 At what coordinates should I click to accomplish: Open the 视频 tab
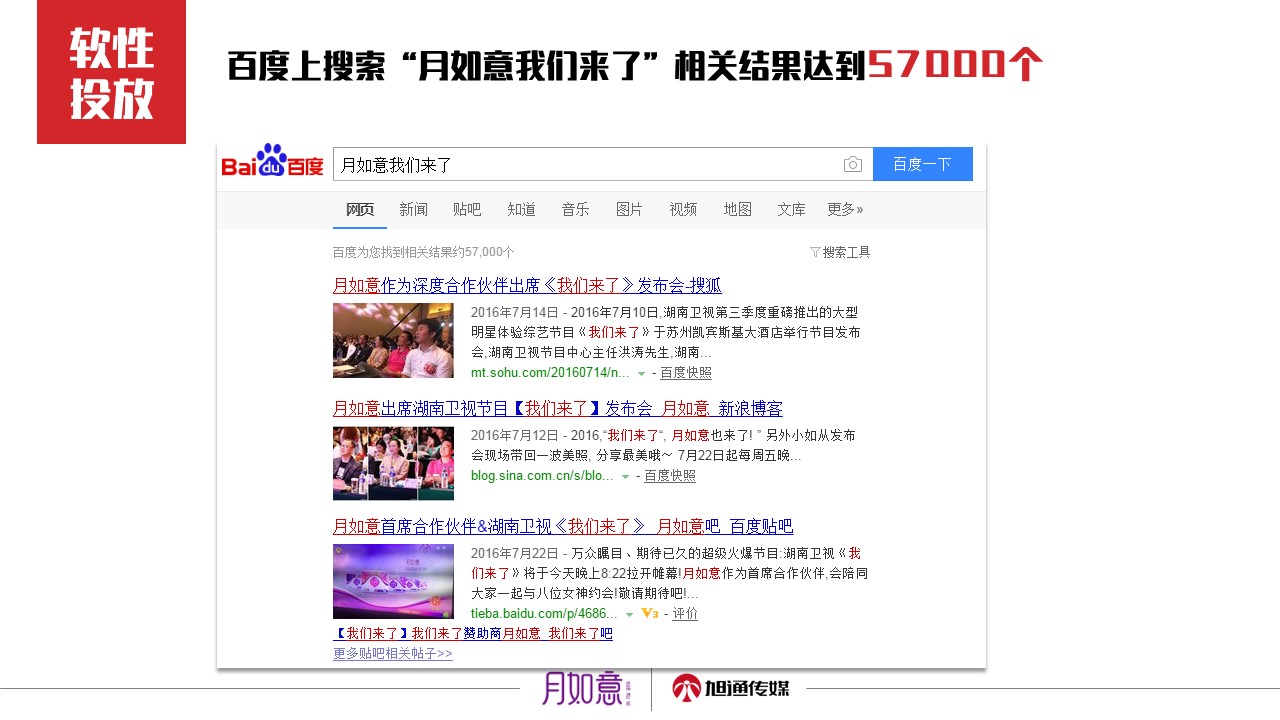pos(683,209)
